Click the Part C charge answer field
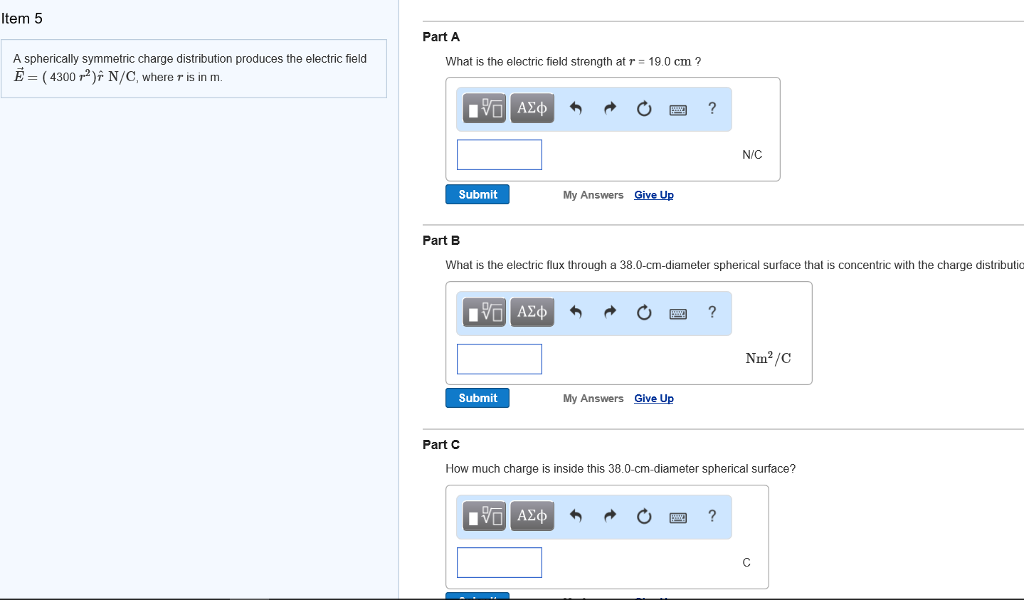Image resolution: width=1024 pixels, height=600 pixels. [x=500, y=562]
